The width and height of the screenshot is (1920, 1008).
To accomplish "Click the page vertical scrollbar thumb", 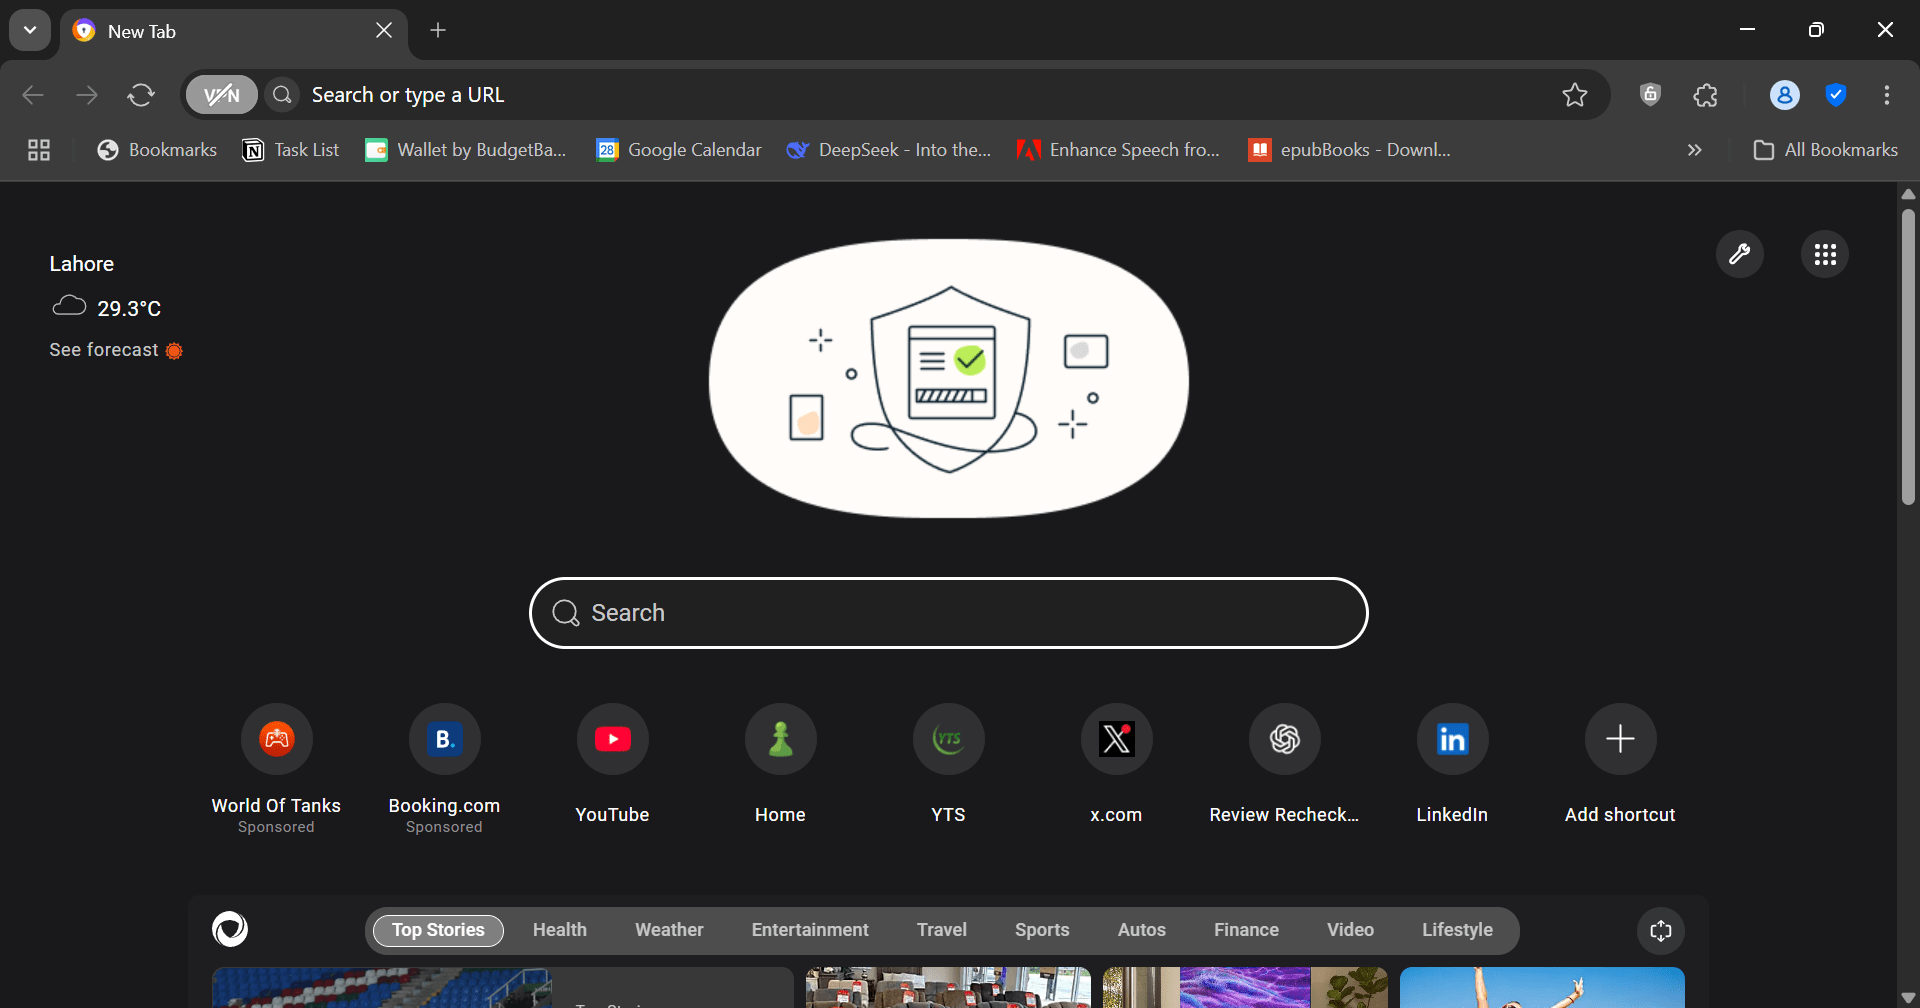I will [x=1908, y=355].
